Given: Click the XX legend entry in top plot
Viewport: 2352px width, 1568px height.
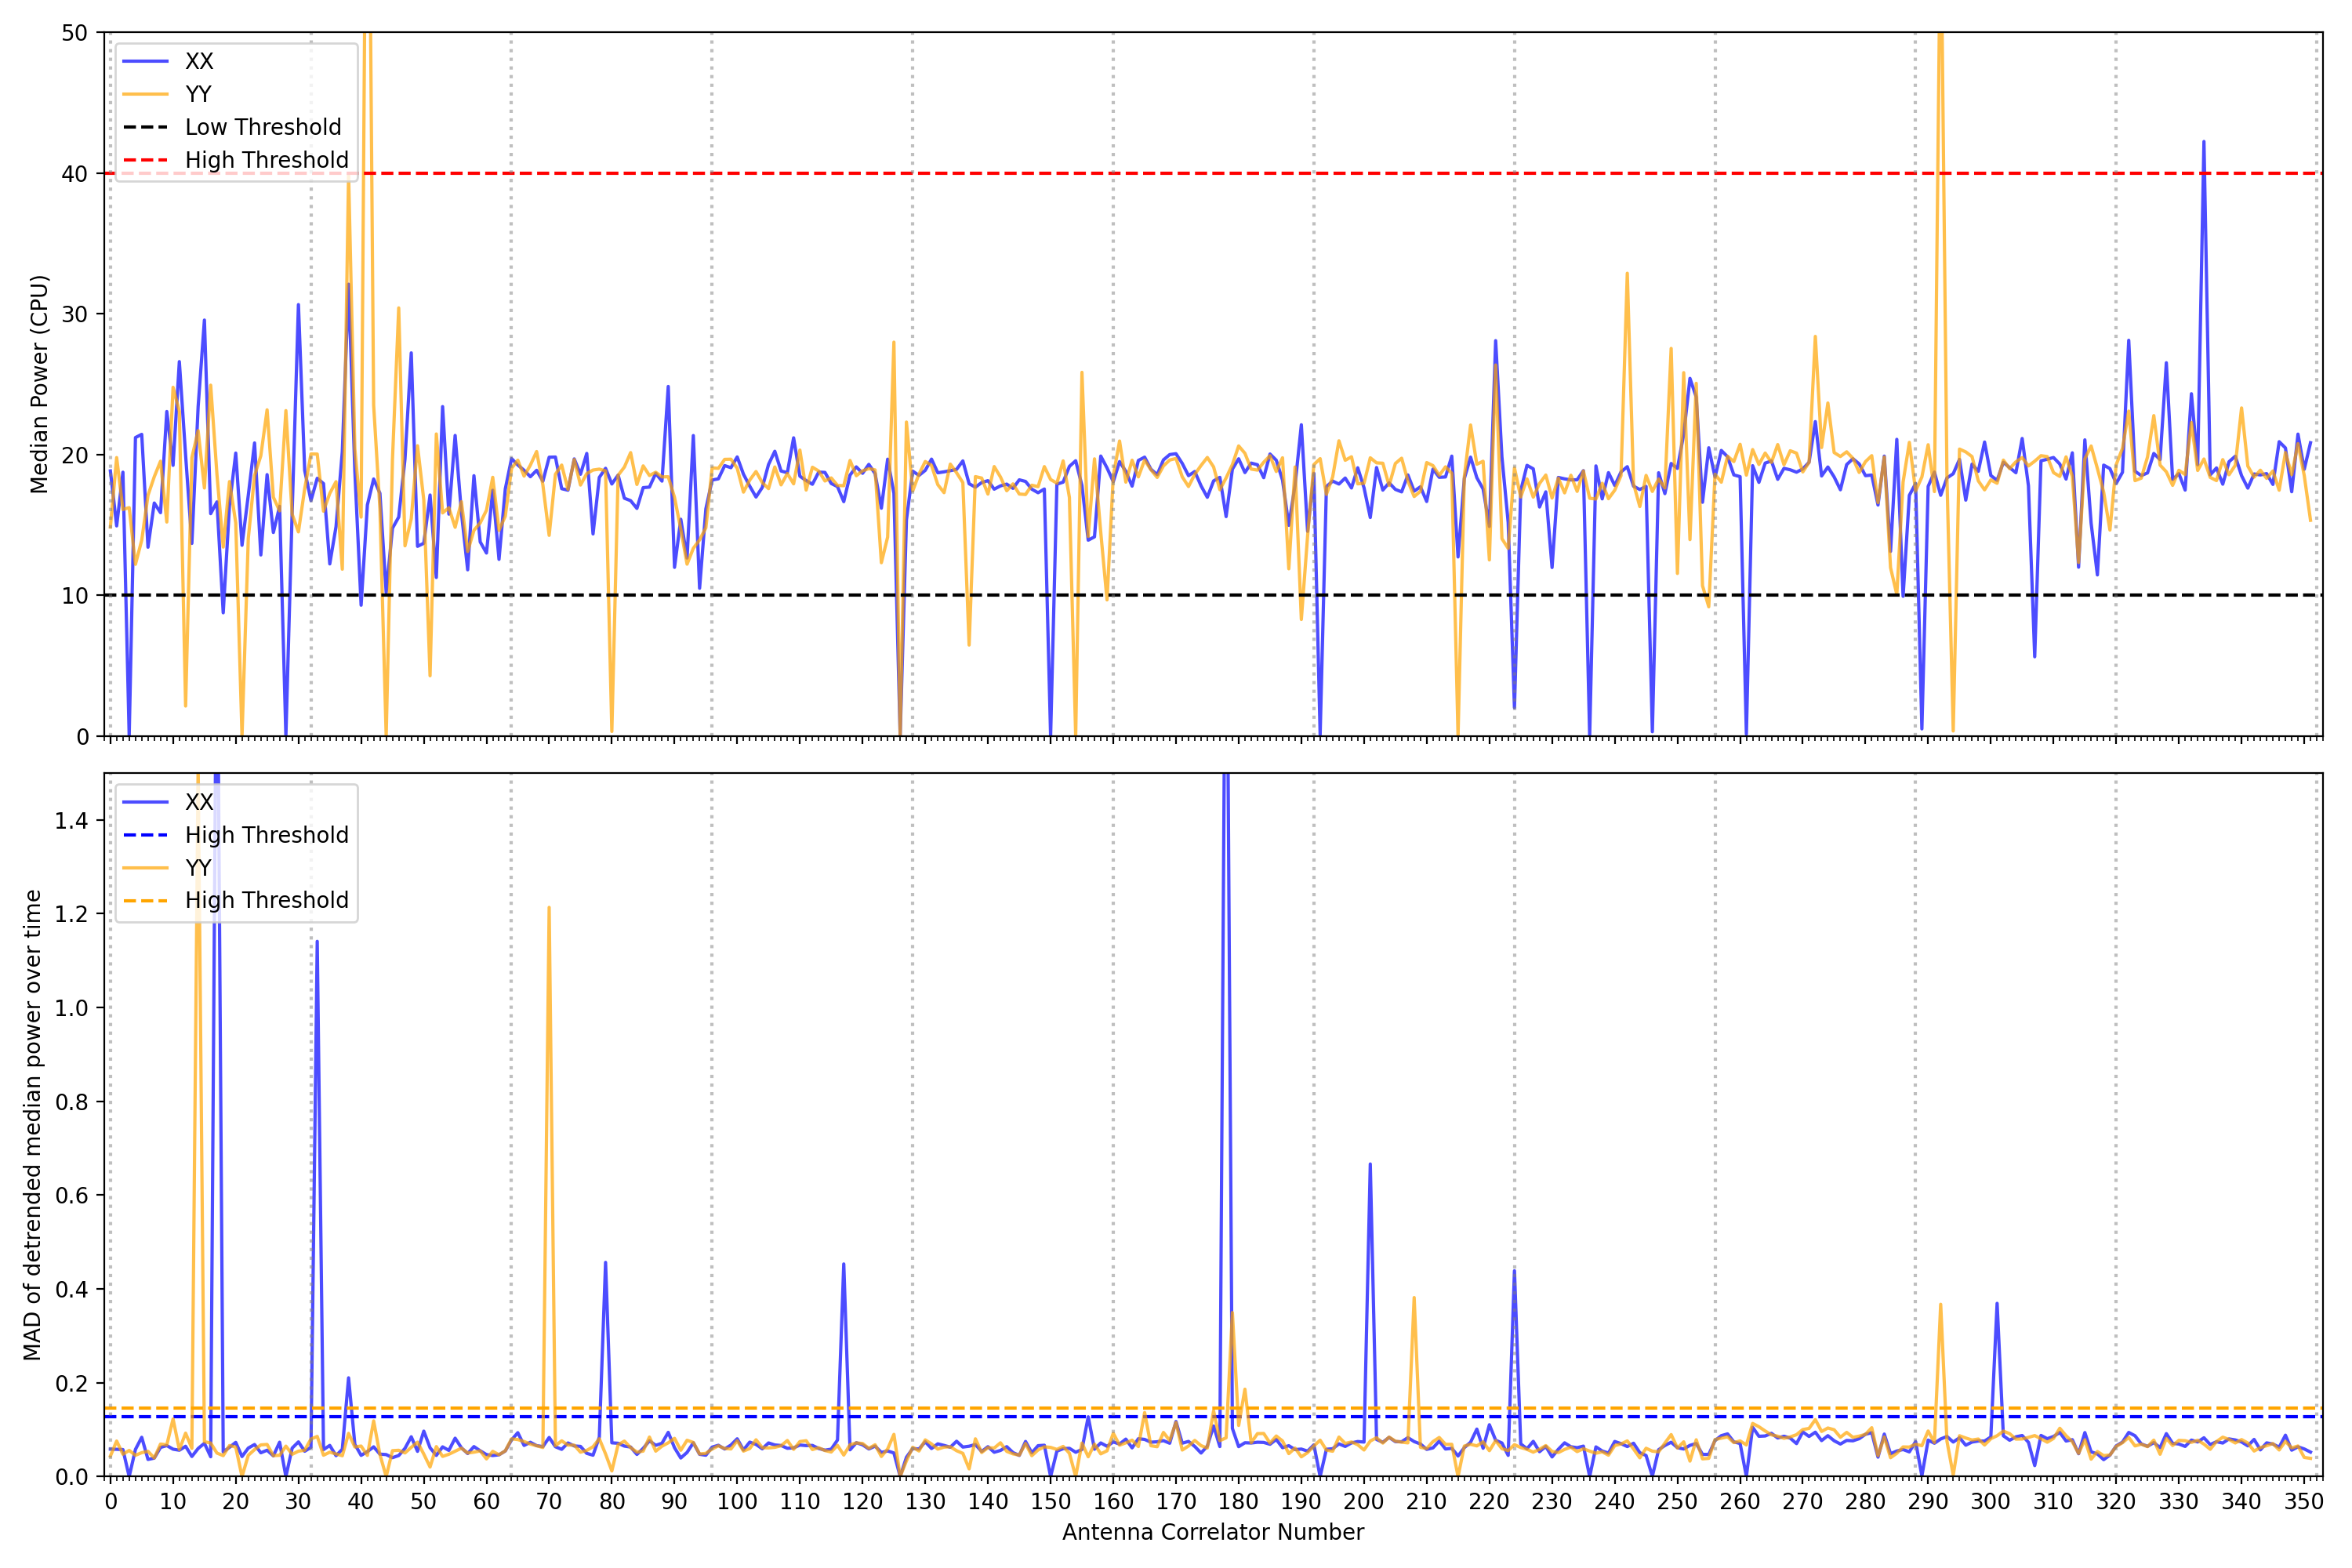Looking at the screenshot, I should 198,61.
